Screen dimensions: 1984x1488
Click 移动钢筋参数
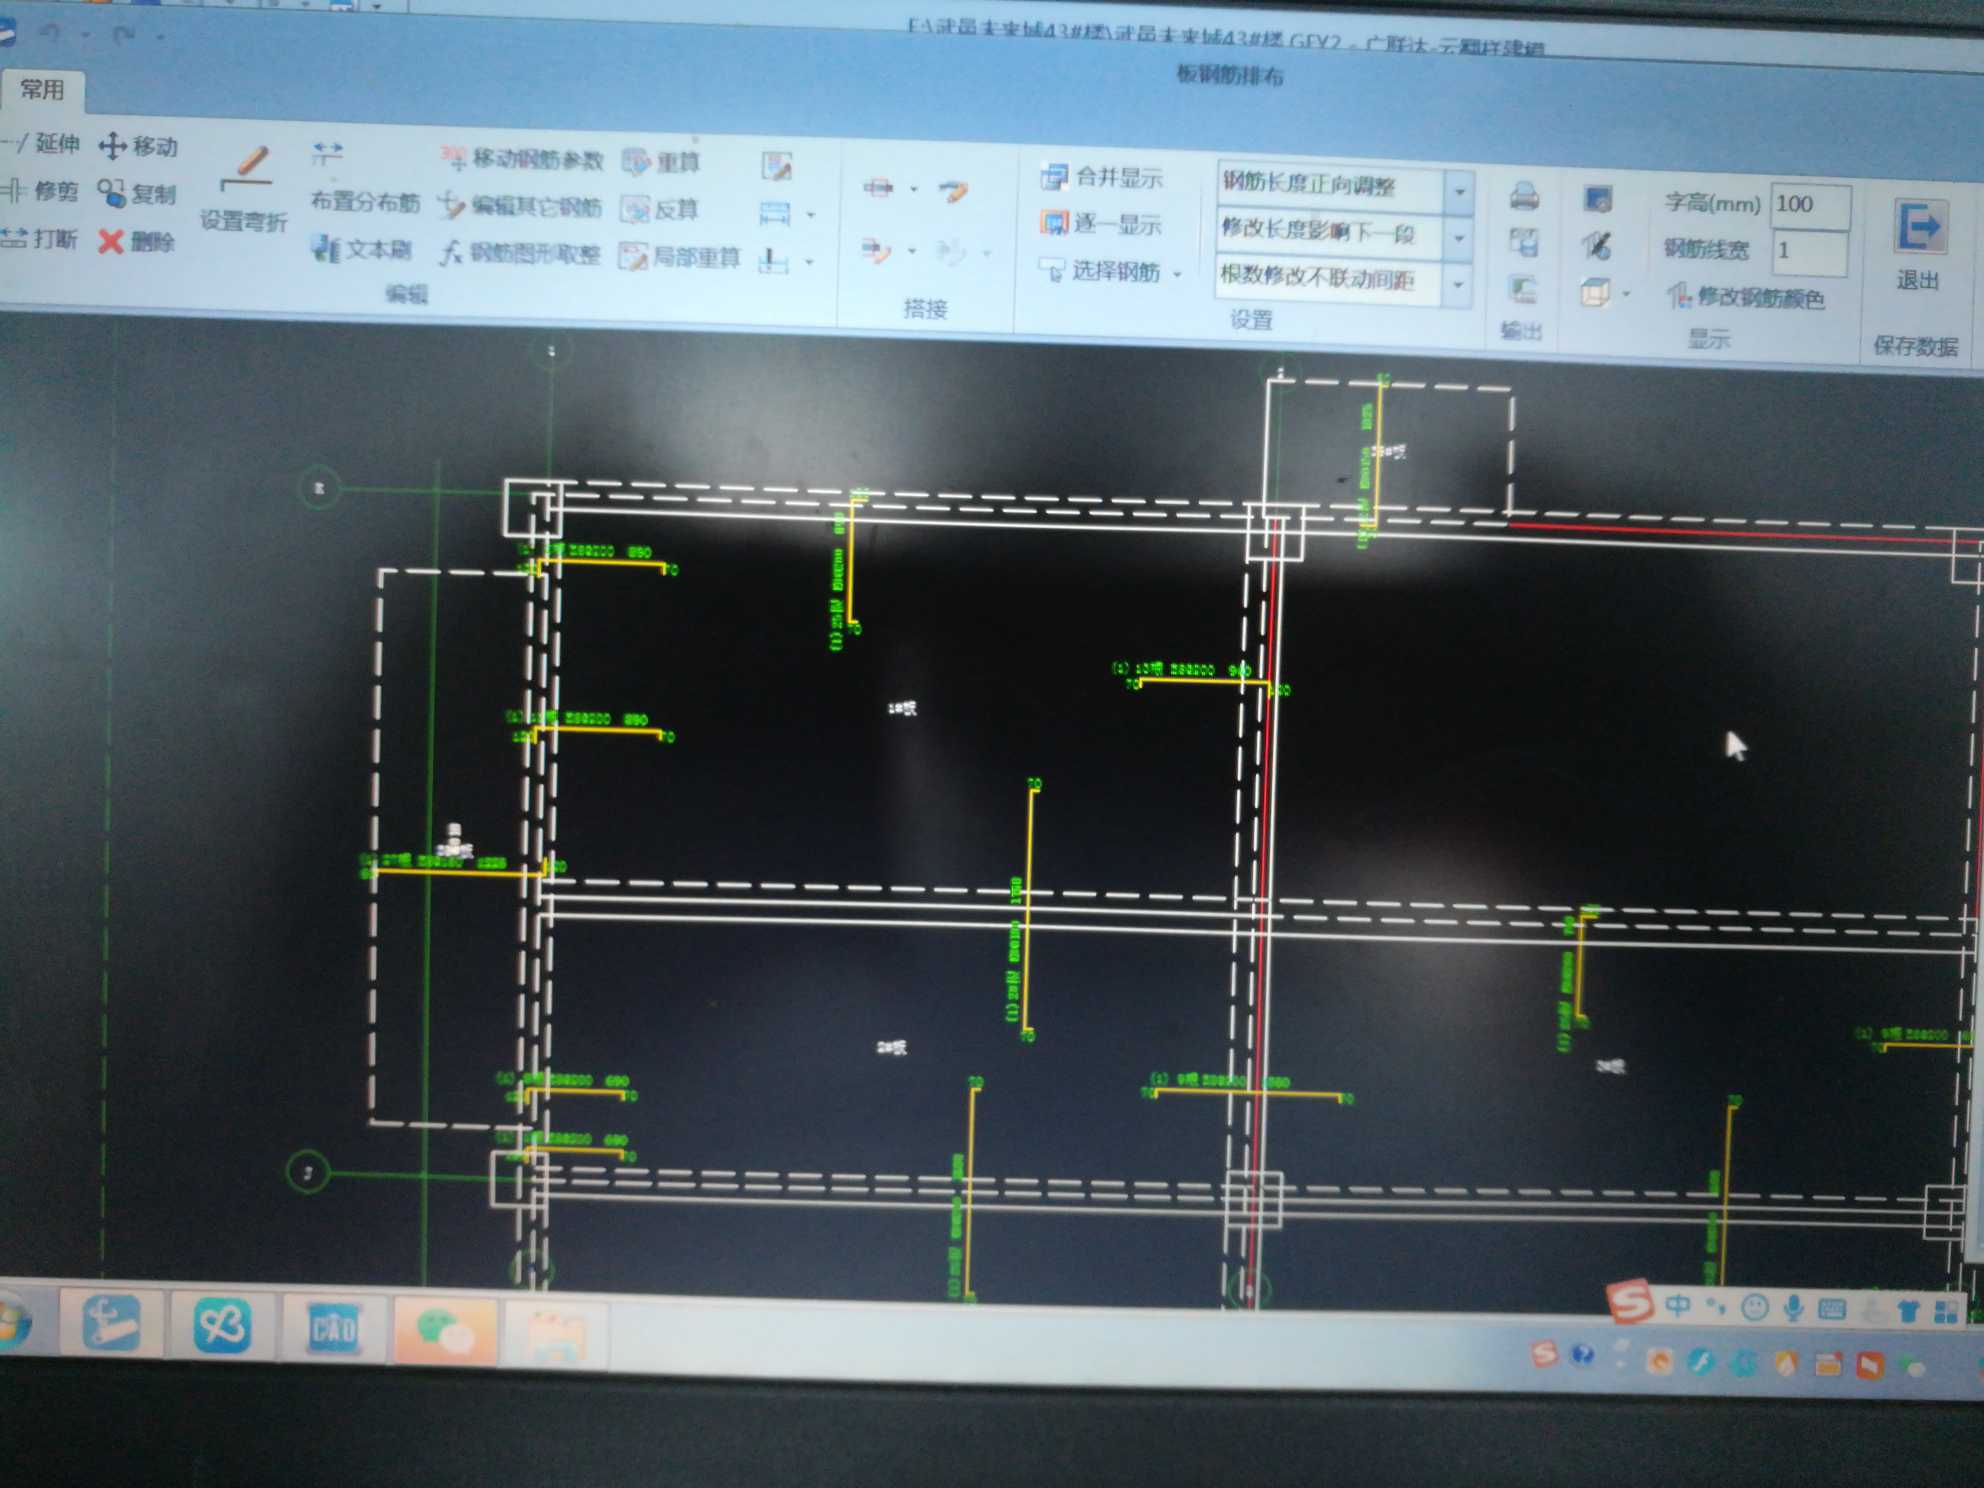(x=522, y=159)
